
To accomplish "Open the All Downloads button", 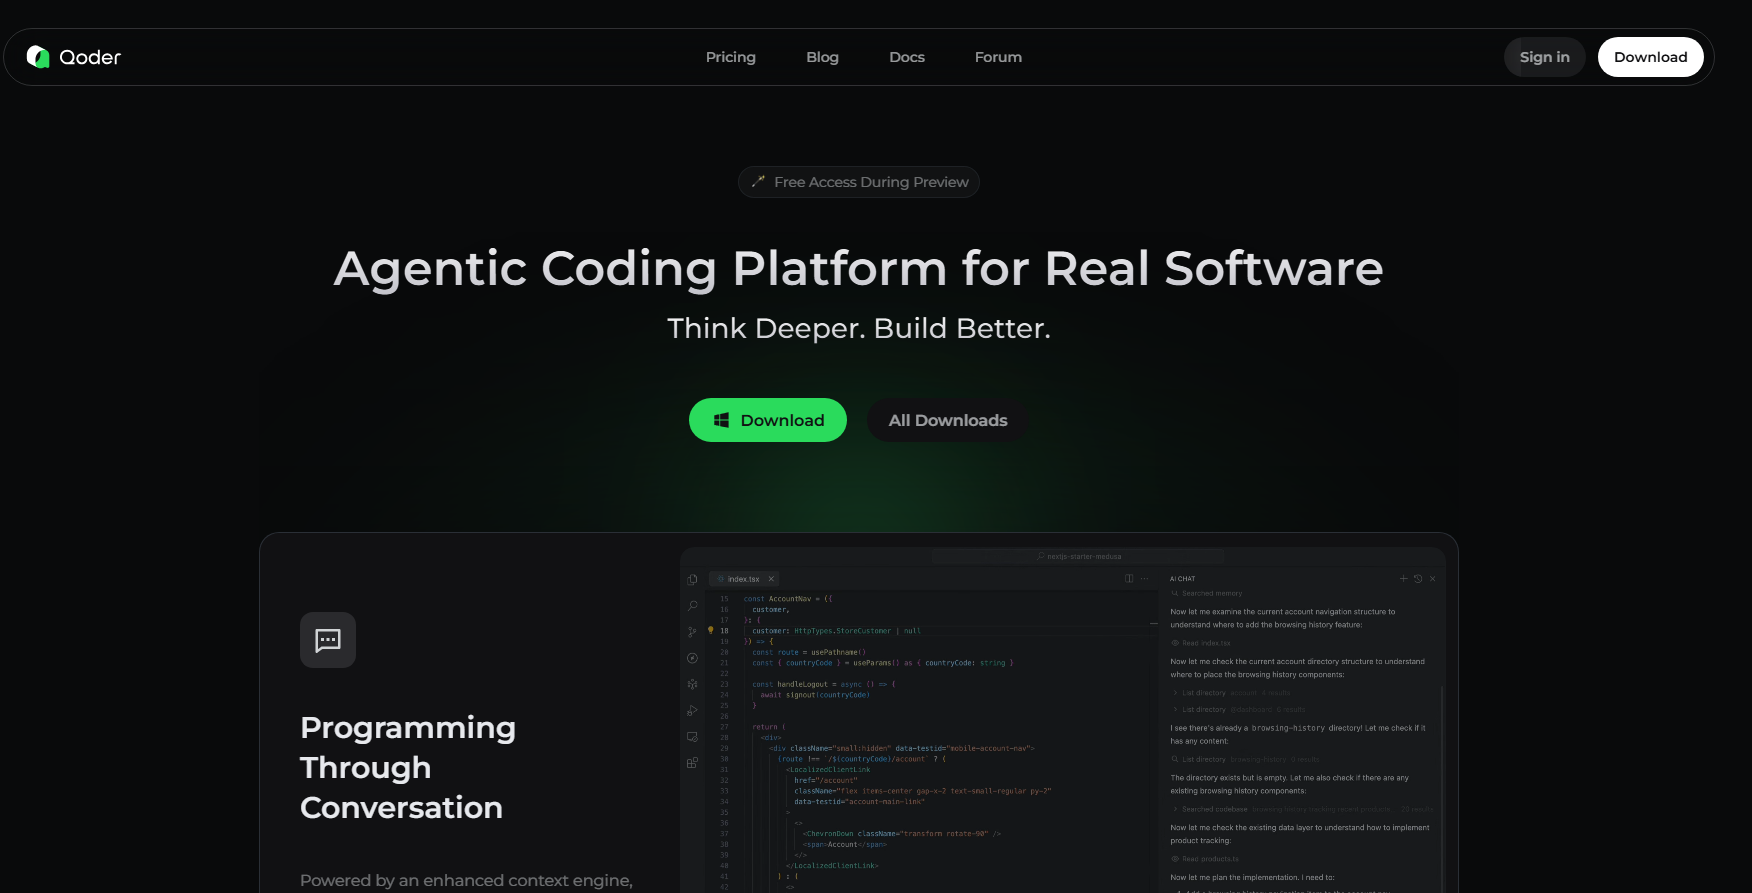I will pos(948,420).
